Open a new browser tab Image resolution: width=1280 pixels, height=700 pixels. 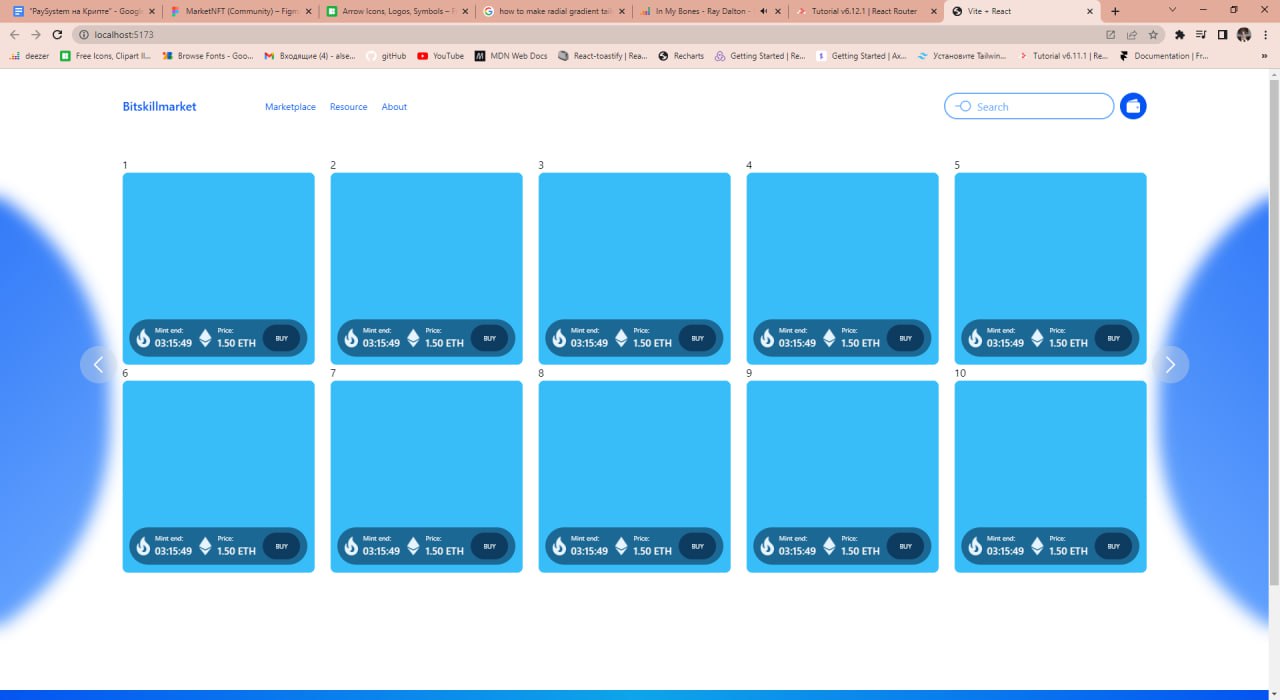pos(1116,11)
